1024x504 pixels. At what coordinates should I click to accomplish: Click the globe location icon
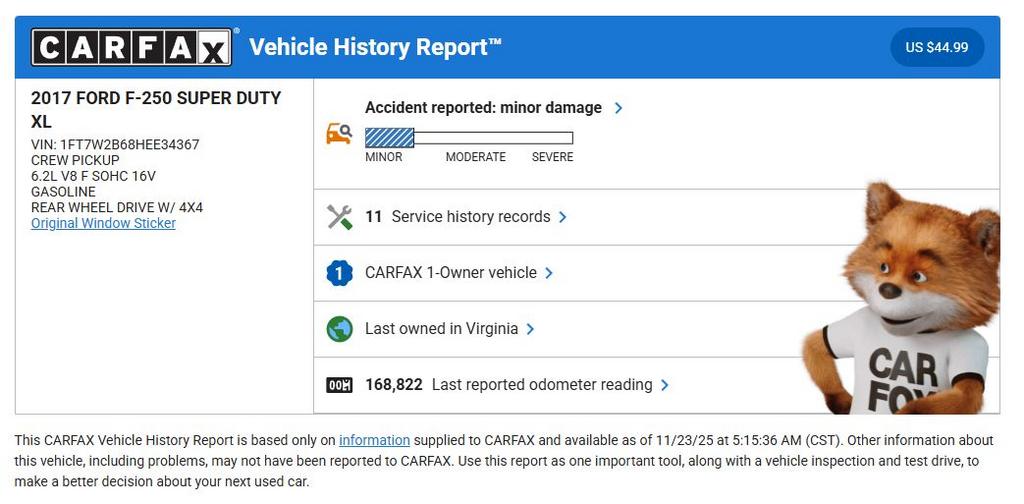(340, 329)
